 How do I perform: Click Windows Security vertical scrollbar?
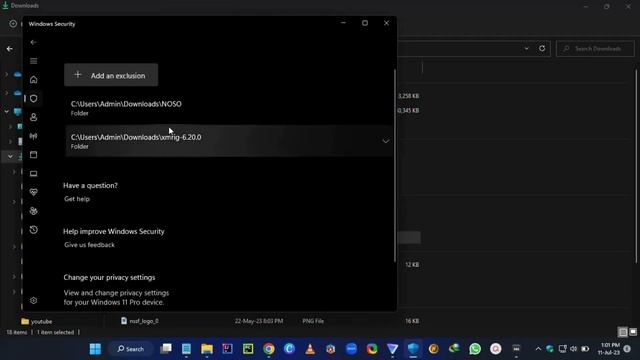(394, 165)
